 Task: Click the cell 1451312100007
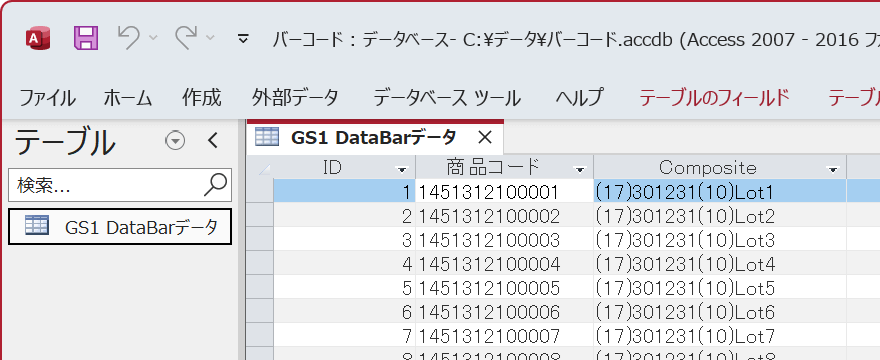coord(505,335)
